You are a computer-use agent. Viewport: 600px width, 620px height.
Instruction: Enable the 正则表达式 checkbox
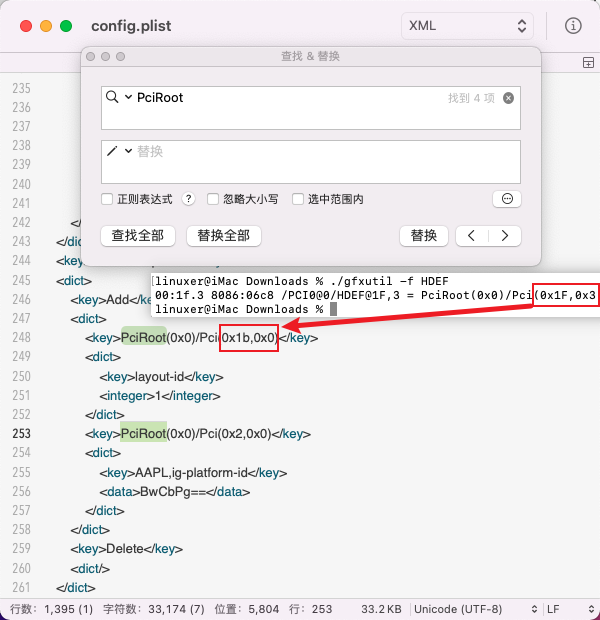(107, 199)
